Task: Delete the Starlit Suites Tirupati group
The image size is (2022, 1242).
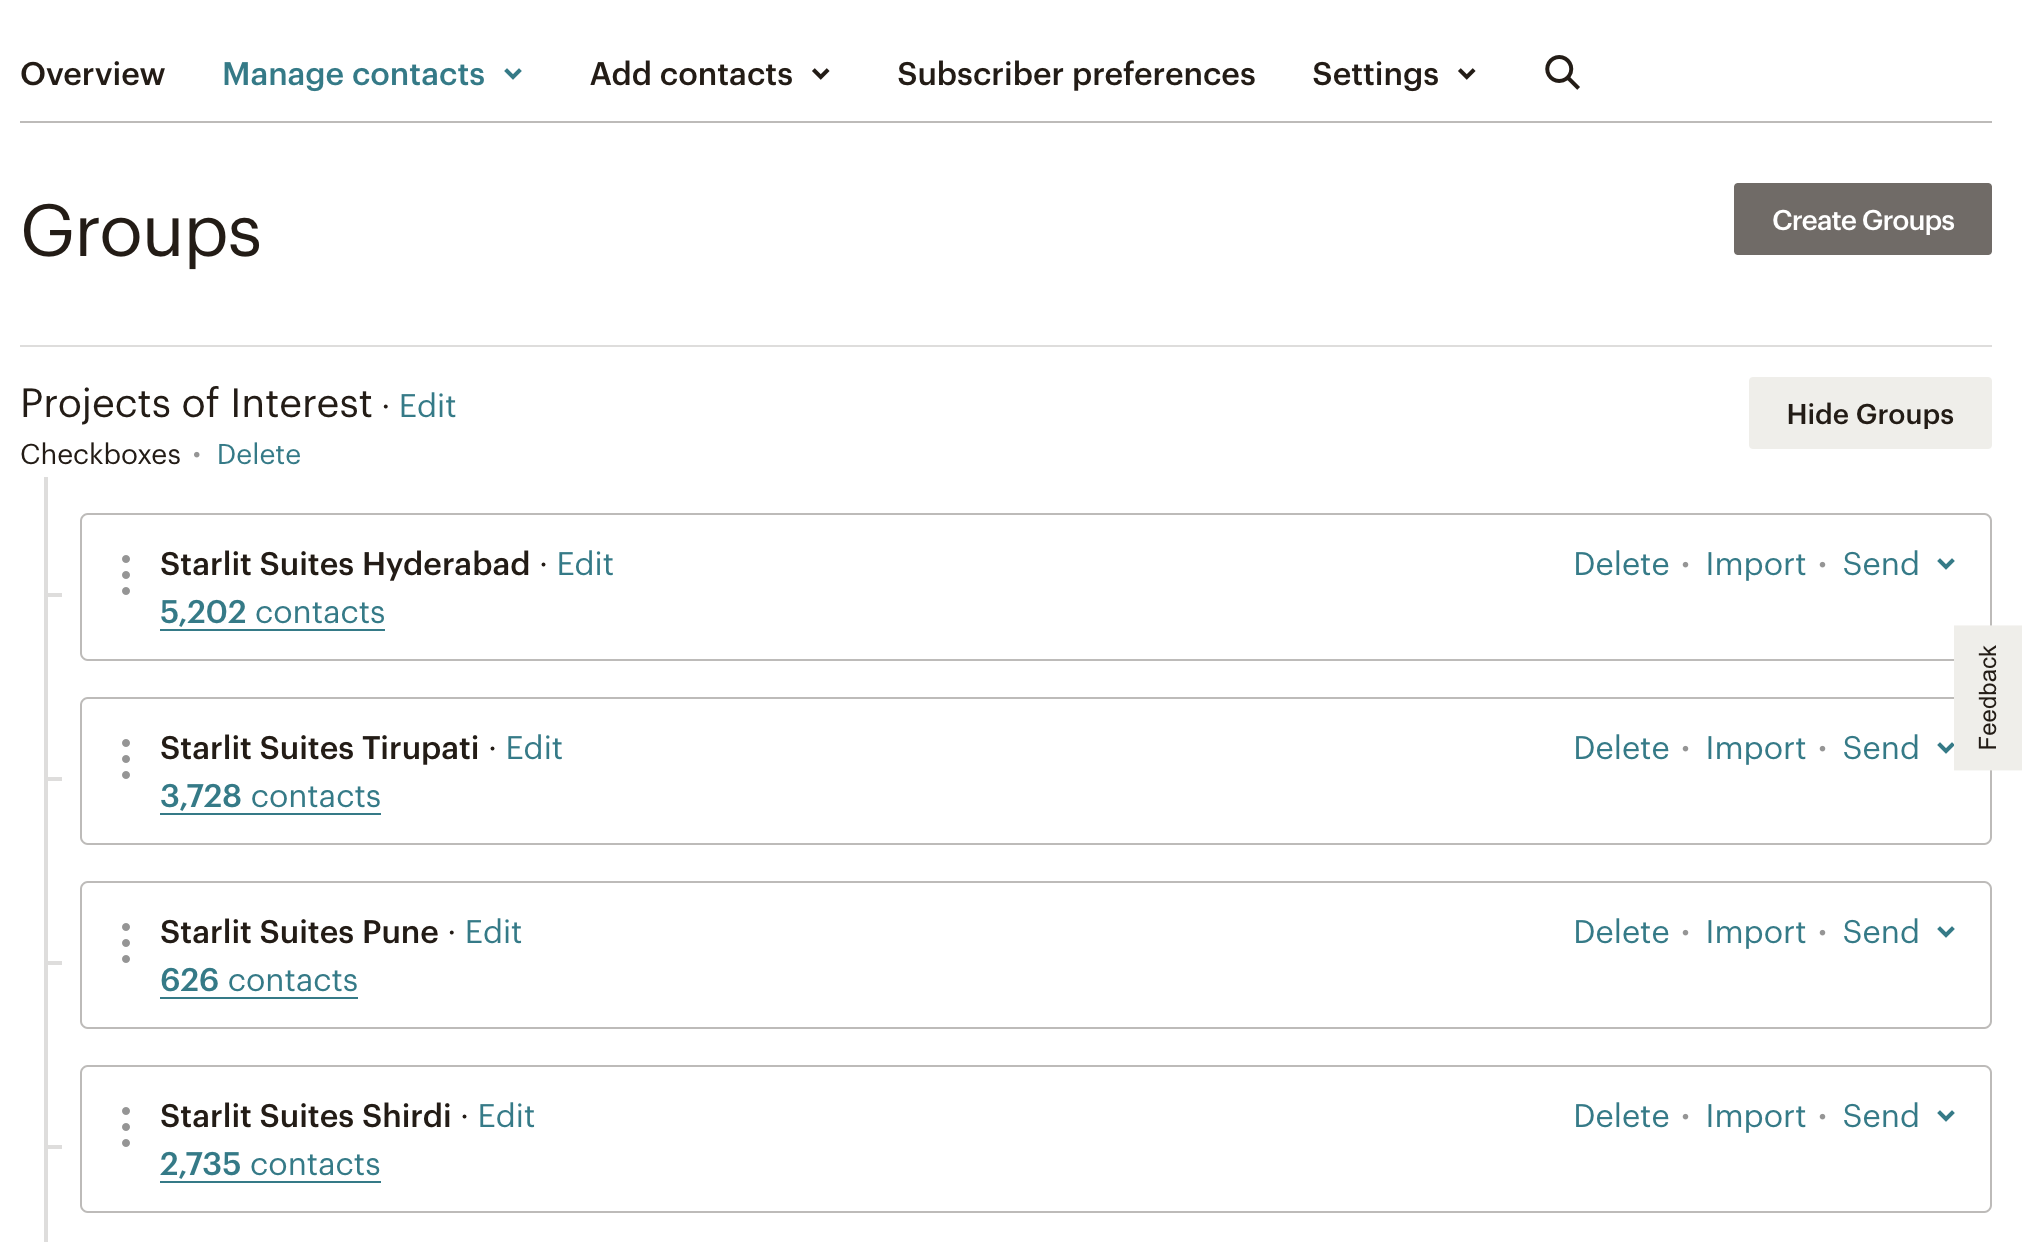Action: click(x=1621, y=748)
